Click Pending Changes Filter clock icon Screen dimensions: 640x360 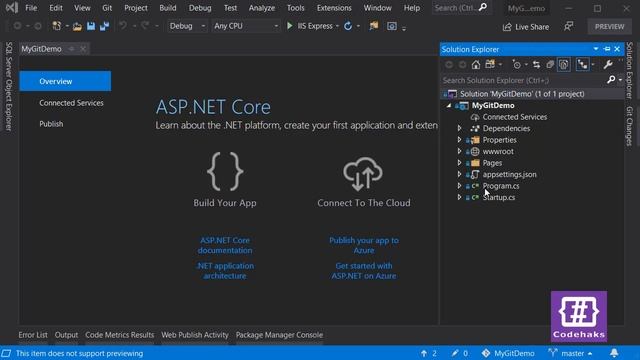coord(517,64)
